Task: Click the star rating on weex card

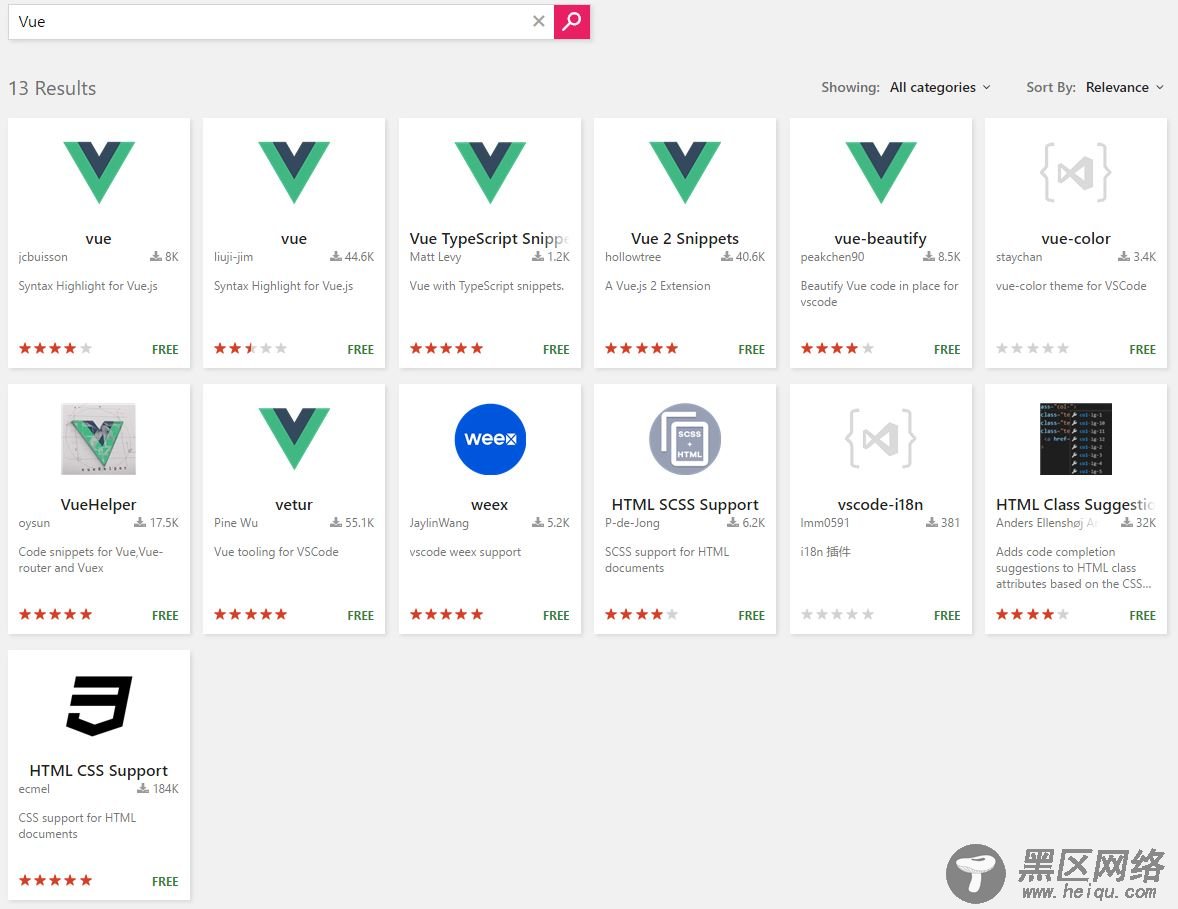Action: (446, 615)
